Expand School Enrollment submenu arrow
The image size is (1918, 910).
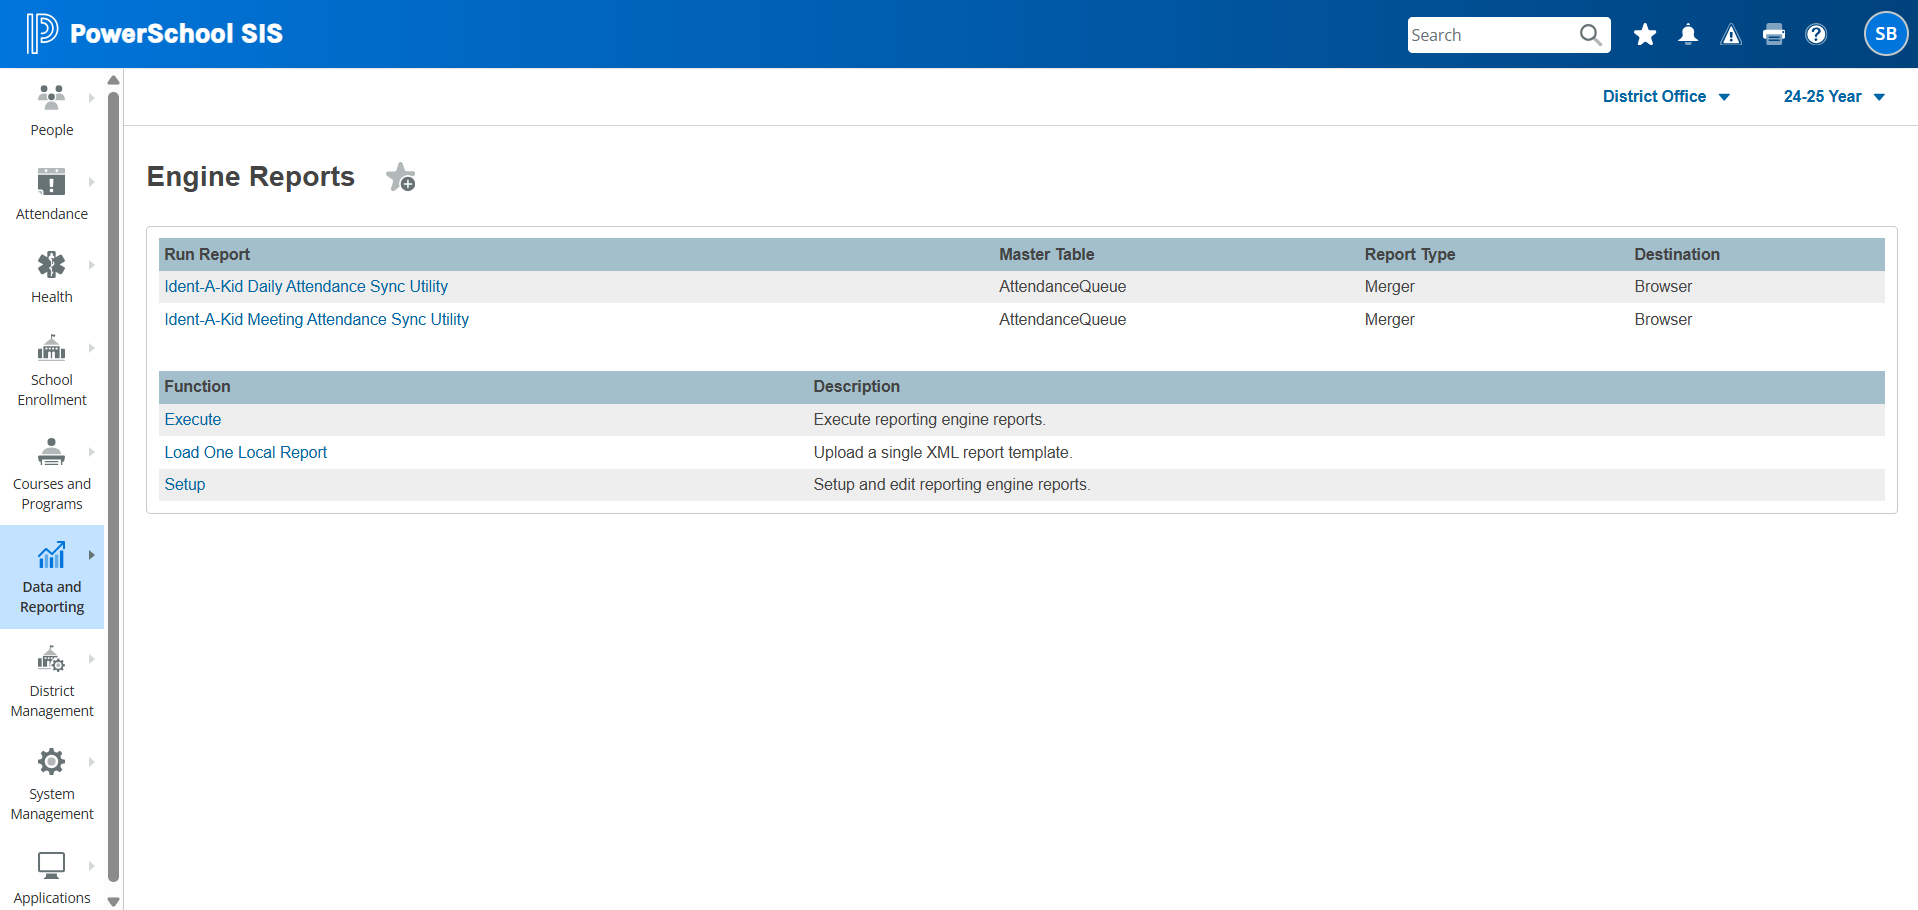coord(91,348)
